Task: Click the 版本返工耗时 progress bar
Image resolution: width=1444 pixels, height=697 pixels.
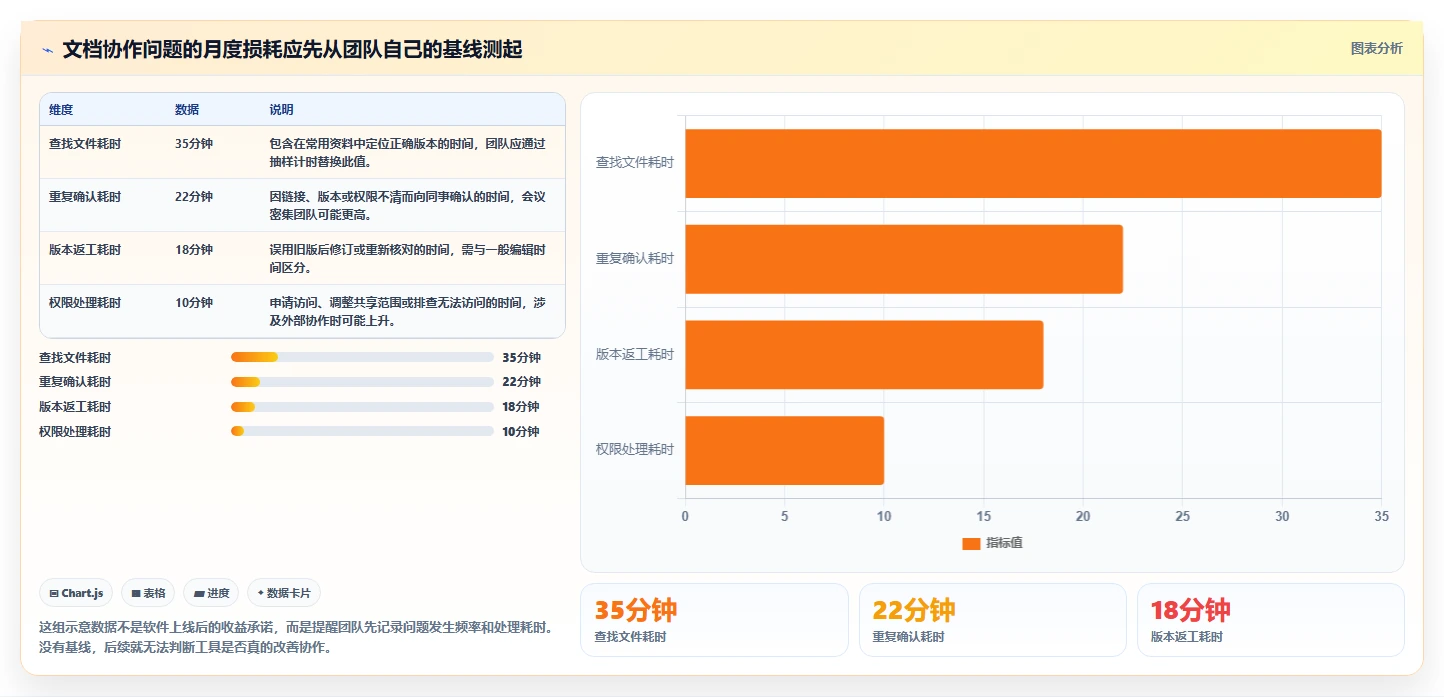Action: pyautogui.click(x=362, y=407)
